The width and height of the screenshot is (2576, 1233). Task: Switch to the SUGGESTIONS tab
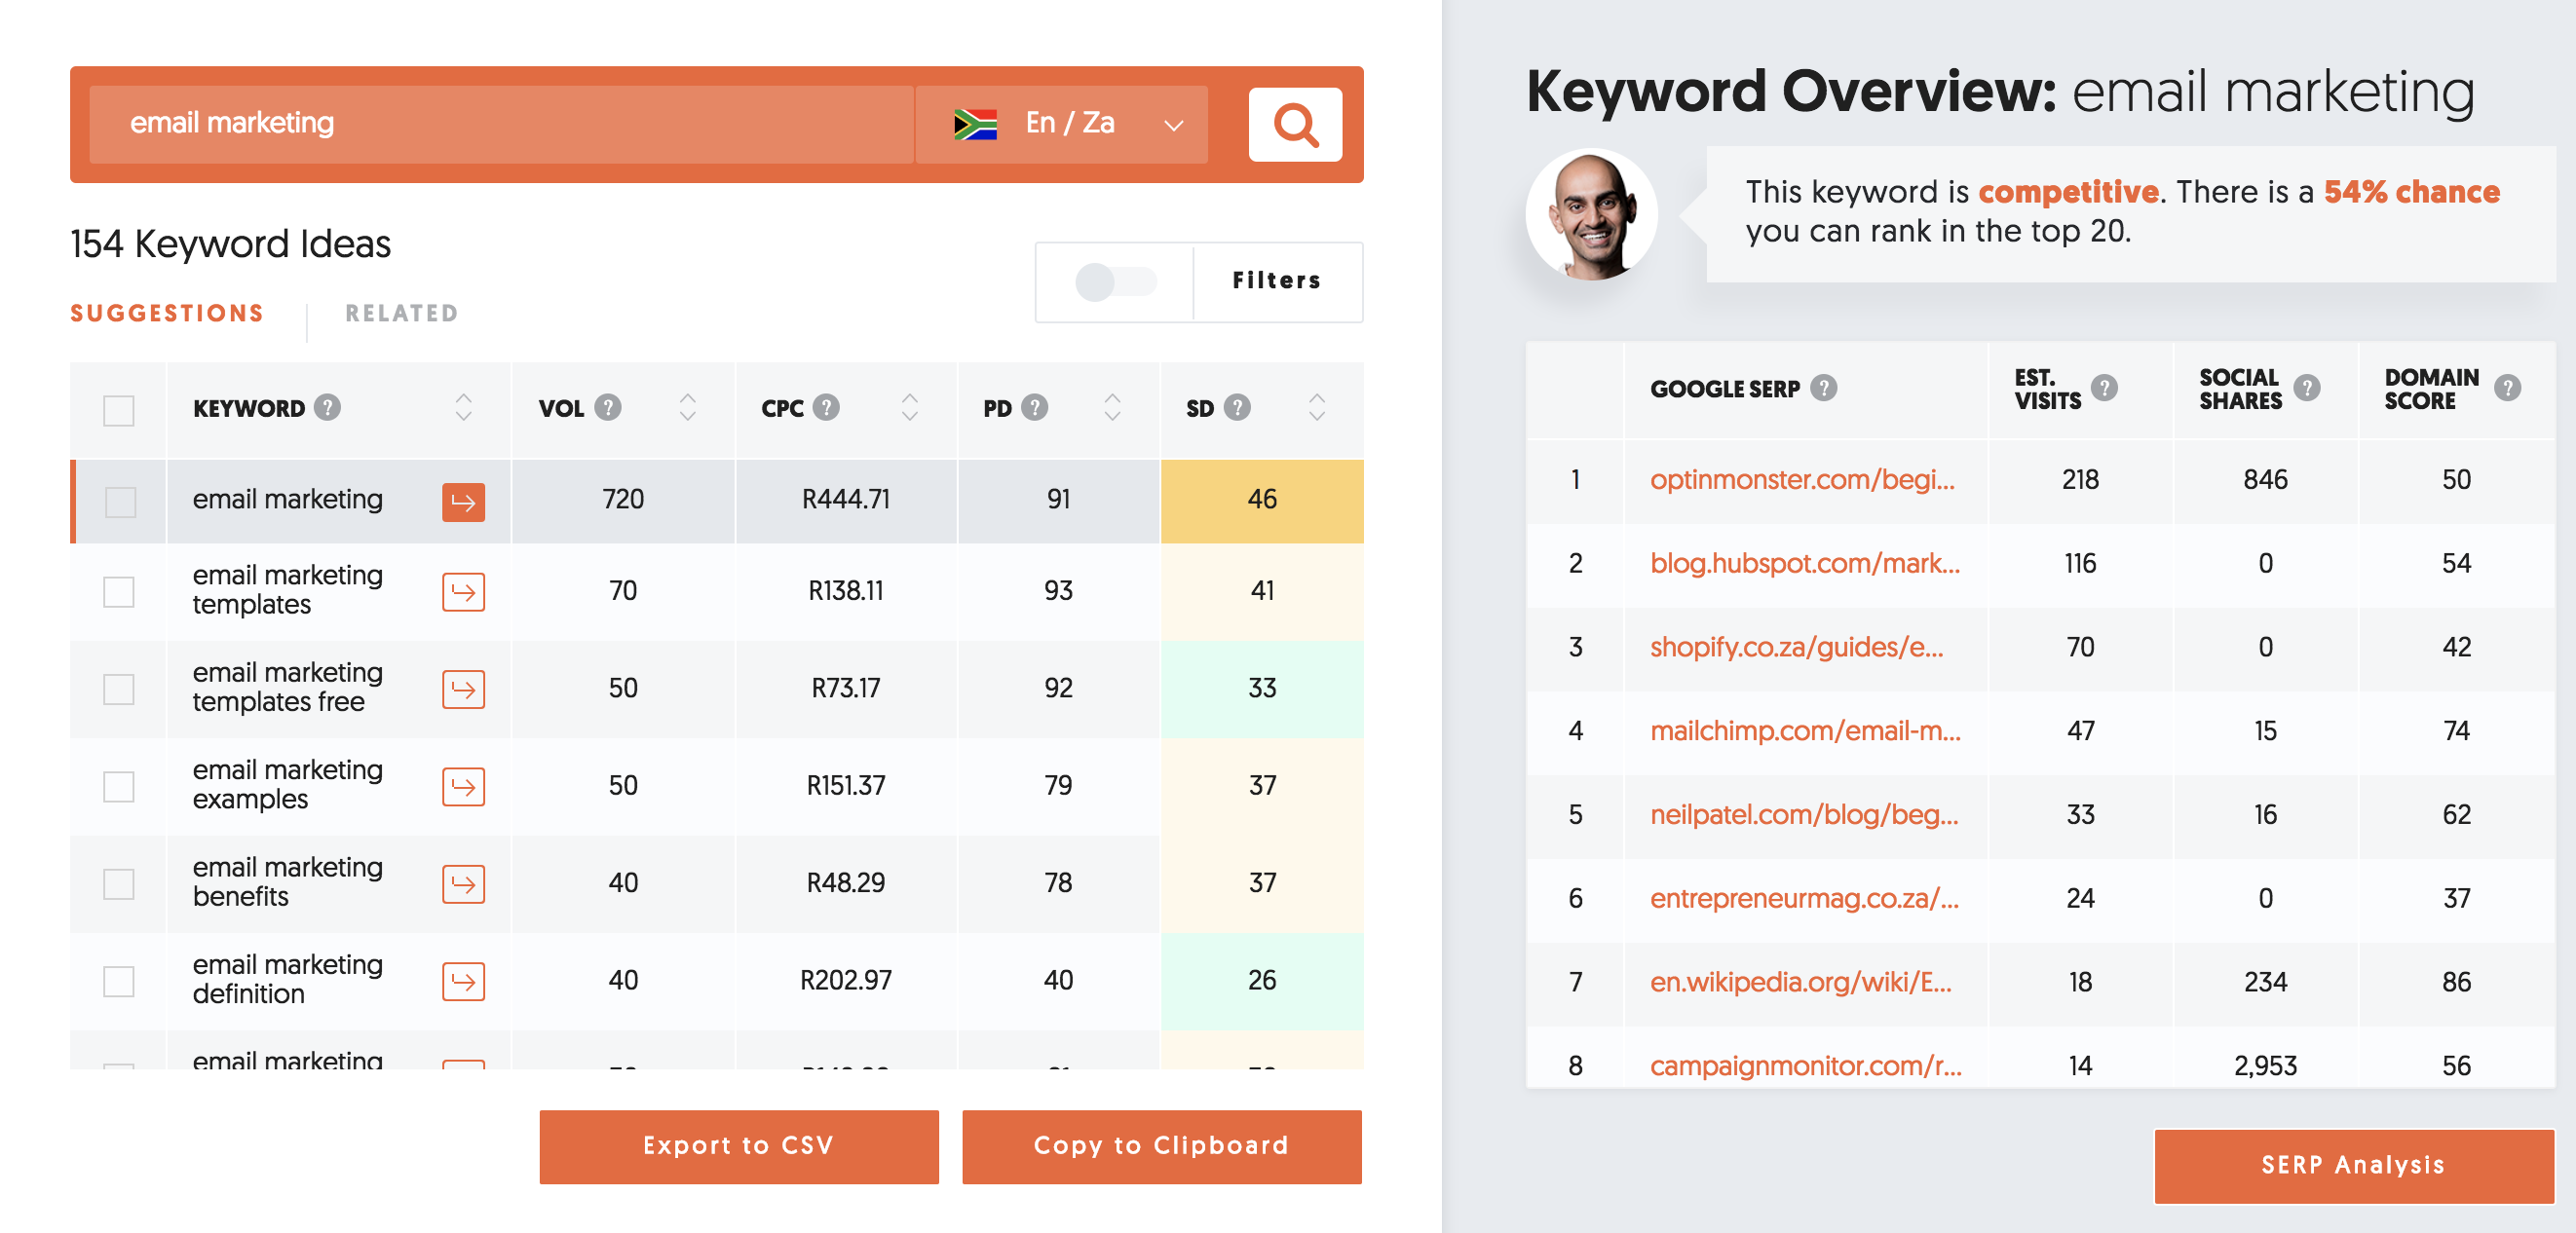pos(167,313)
